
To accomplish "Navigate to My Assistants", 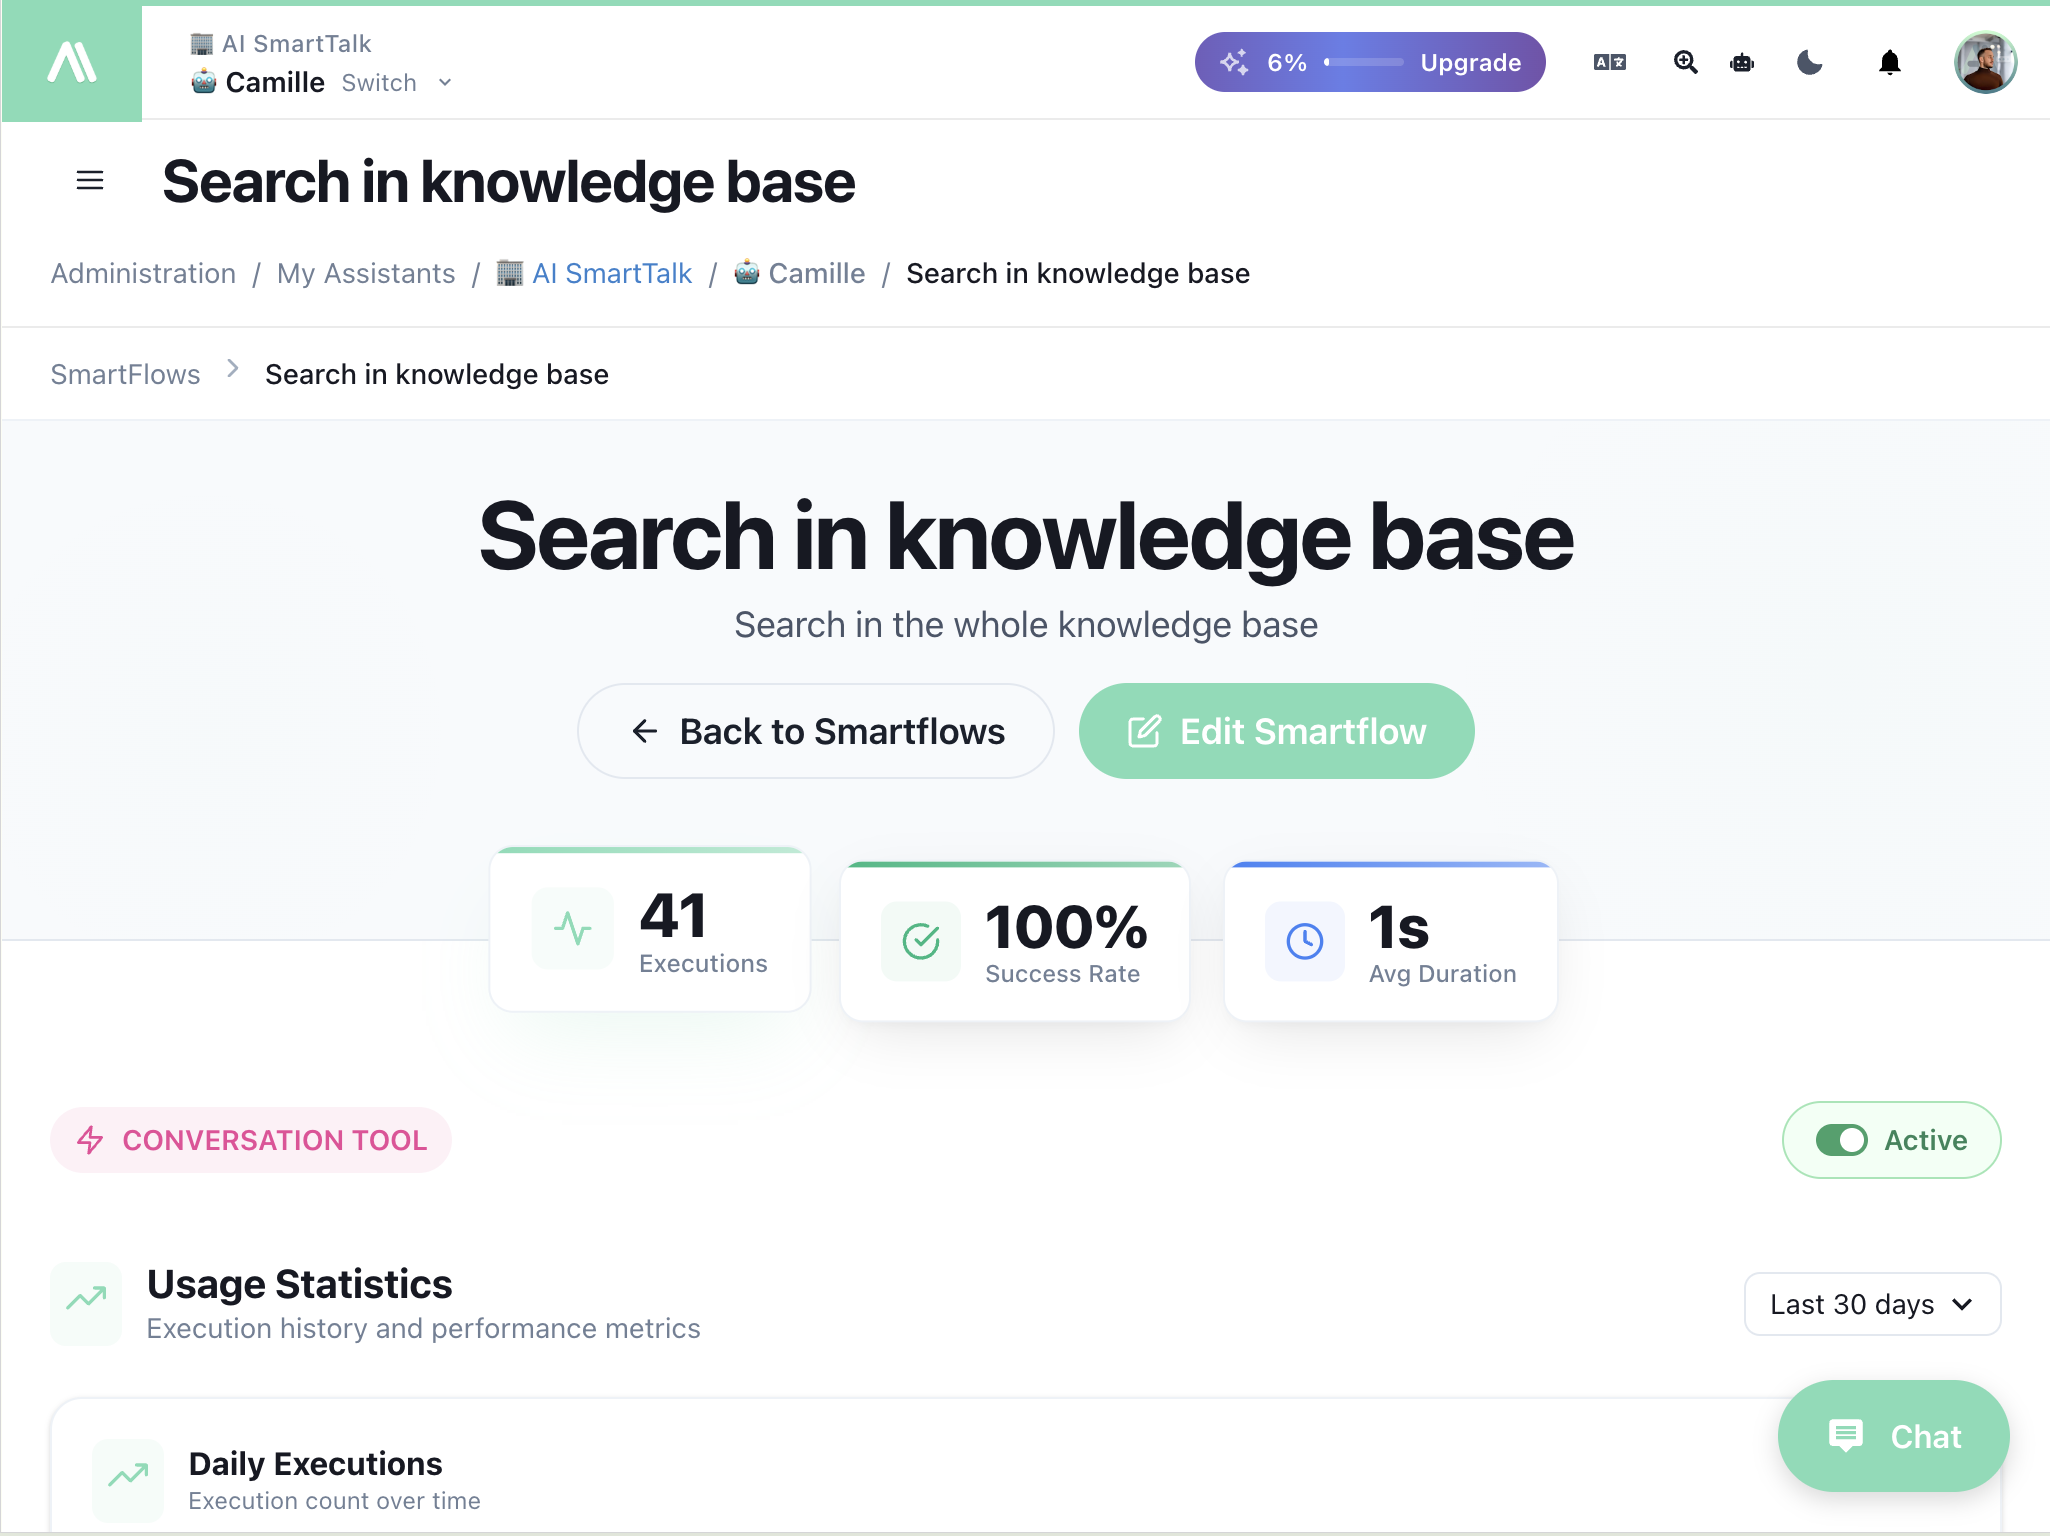I will pyautogui.click(x=366, y=273).
